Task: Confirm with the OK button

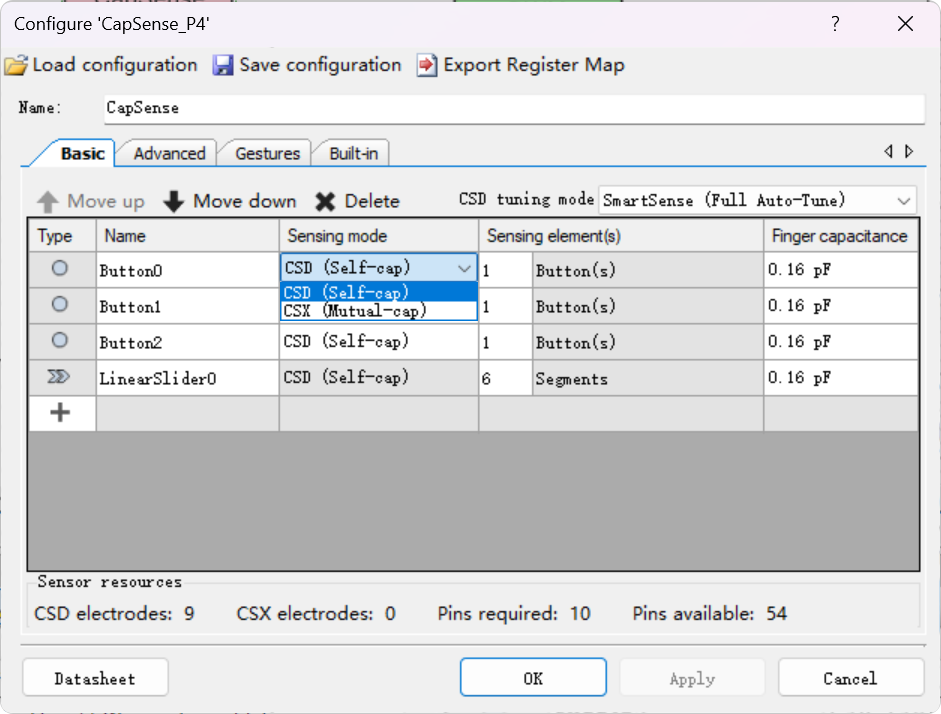Action: tap(533, 679)
